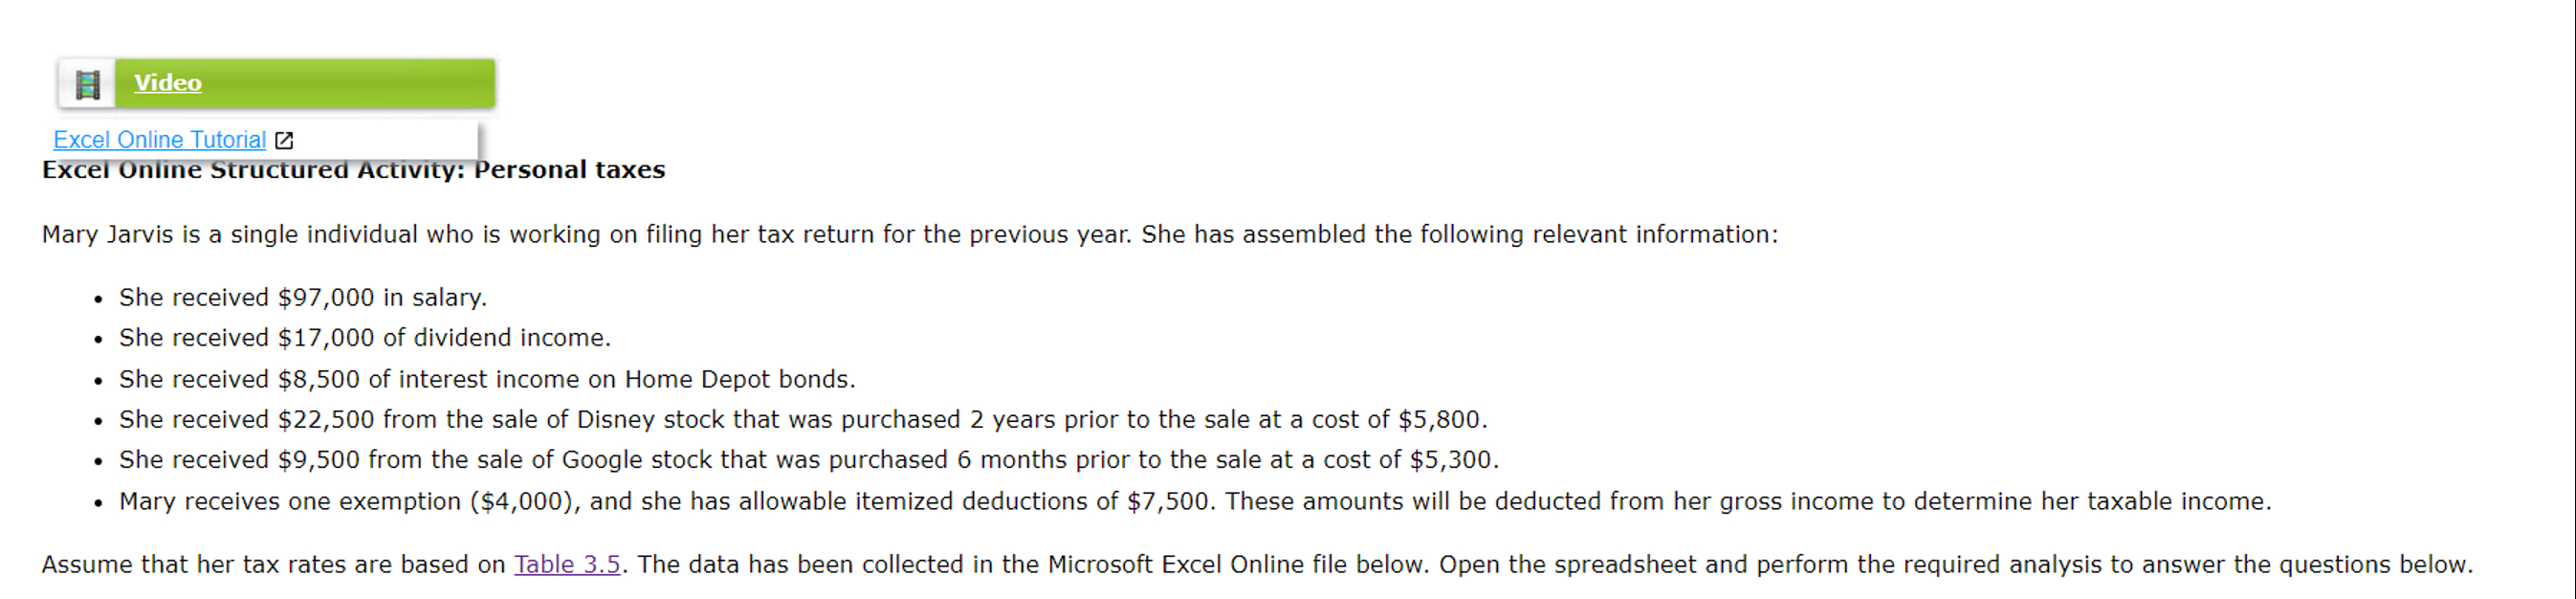Image resolution: width=2576 pixels, height=599 pixels.
Task: Click the filmstrip graphic on the white tile
Action: click(88, 83)
